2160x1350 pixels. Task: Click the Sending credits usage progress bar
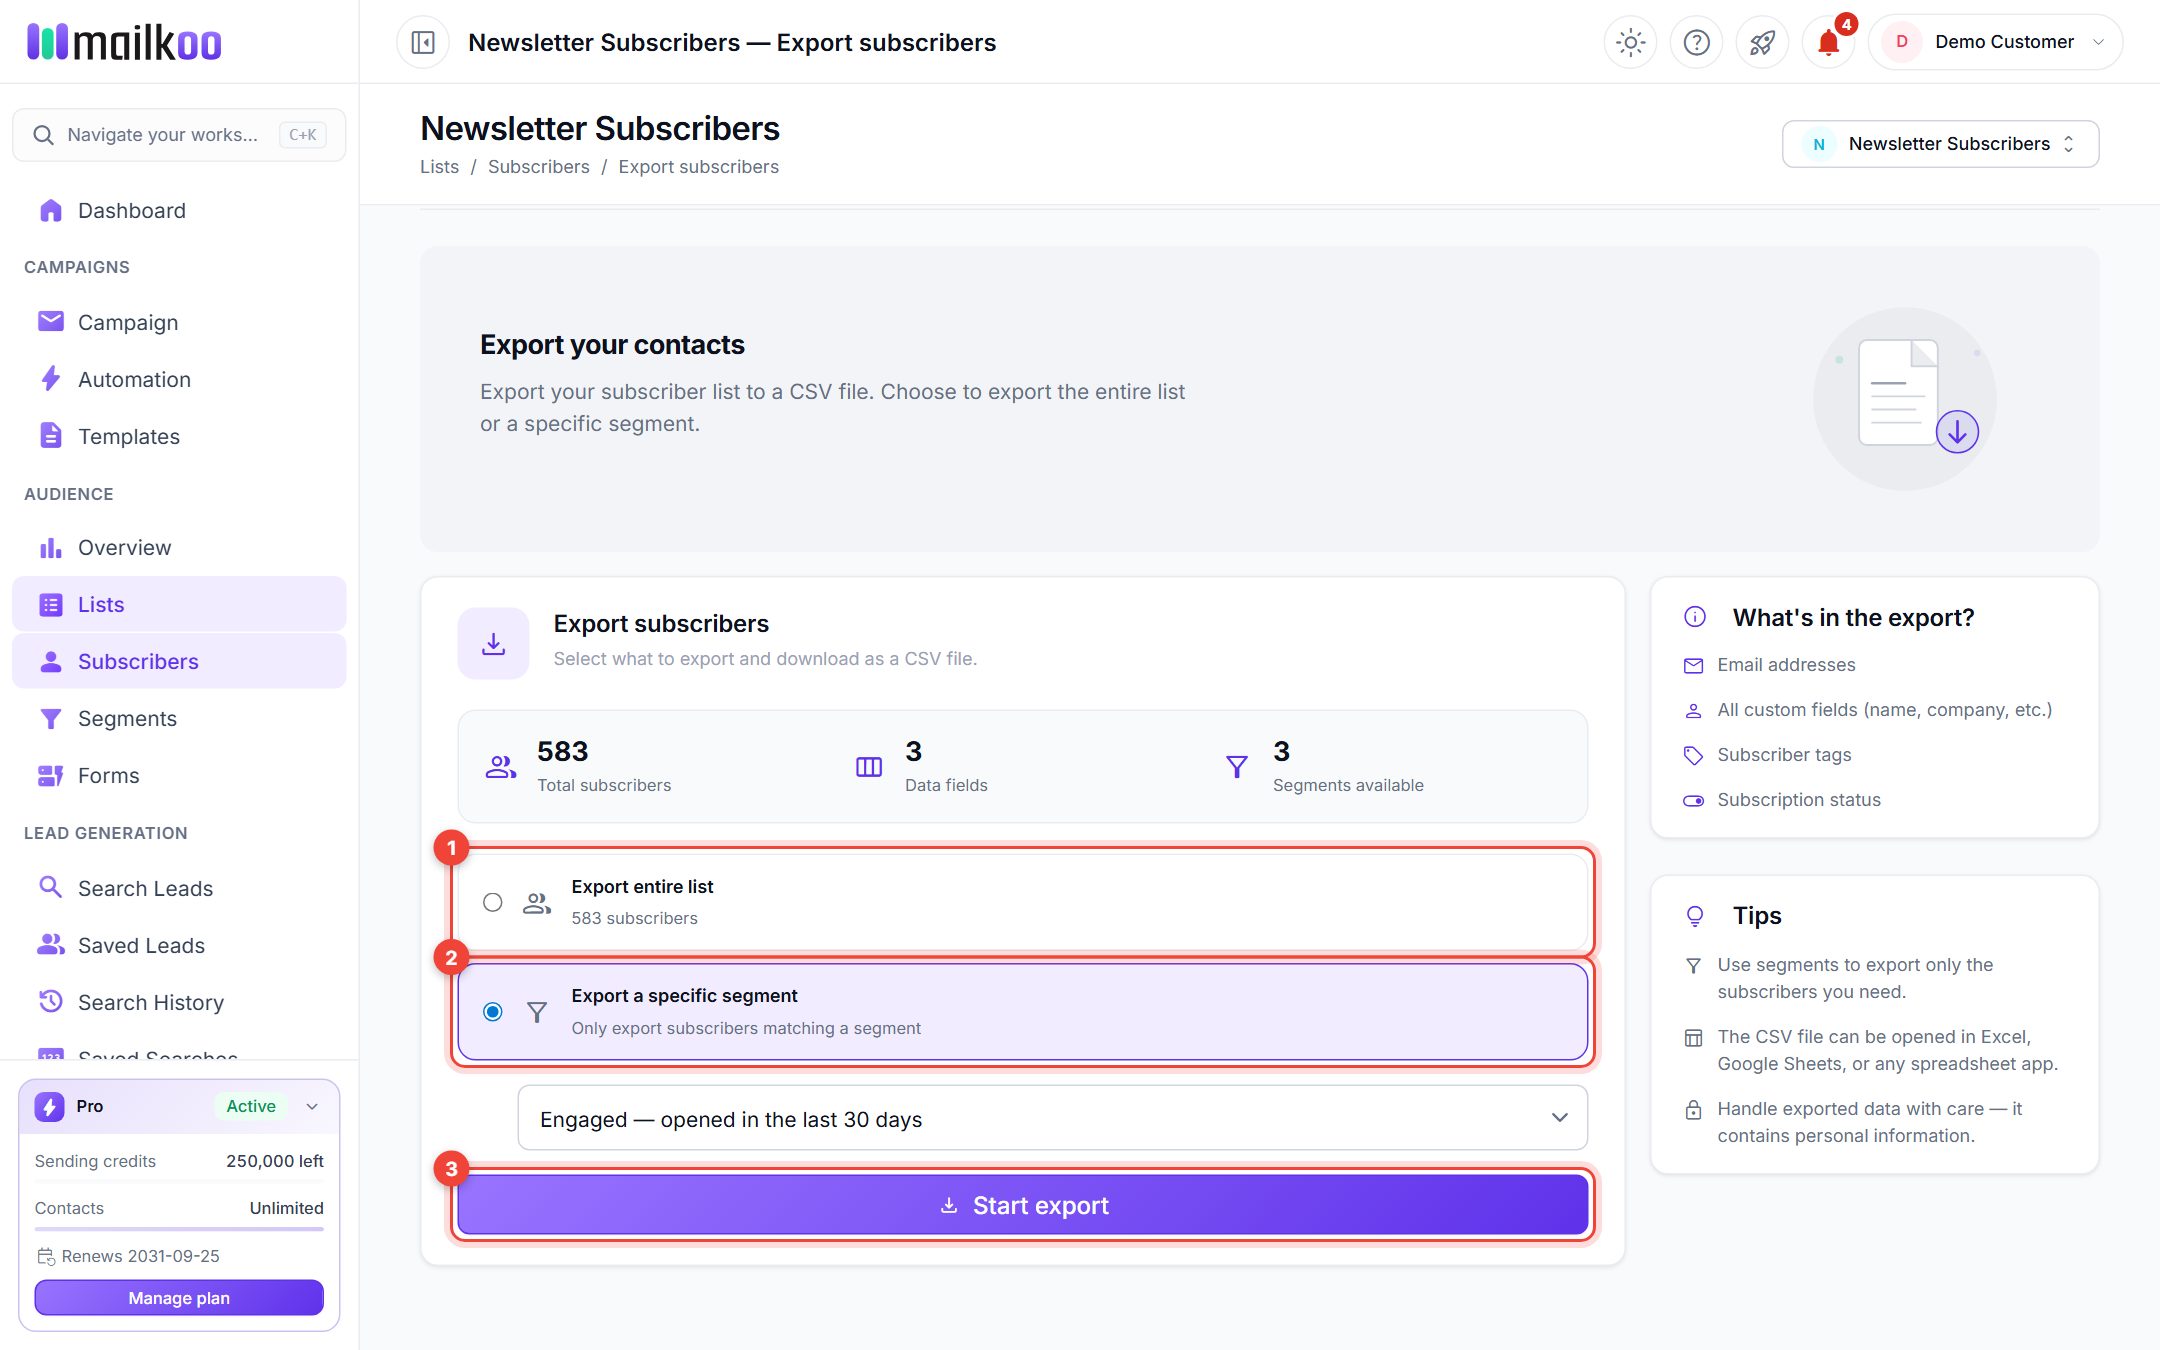[x=179, y=1182]
